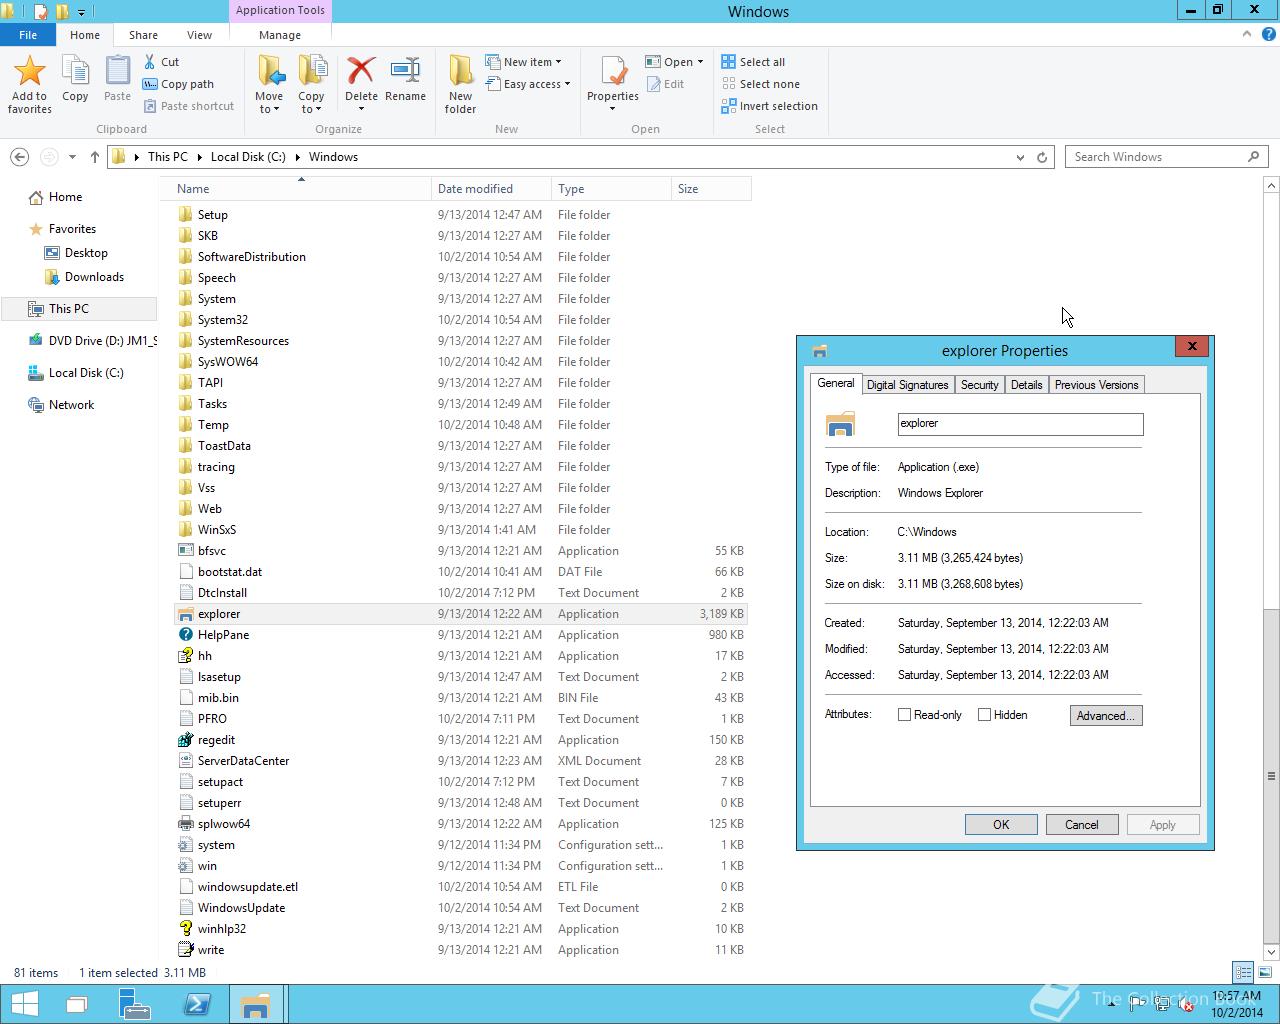The image size is (1280, 1024).
Task: Select Downloads in navigation pane
Action: coord(94,277)
